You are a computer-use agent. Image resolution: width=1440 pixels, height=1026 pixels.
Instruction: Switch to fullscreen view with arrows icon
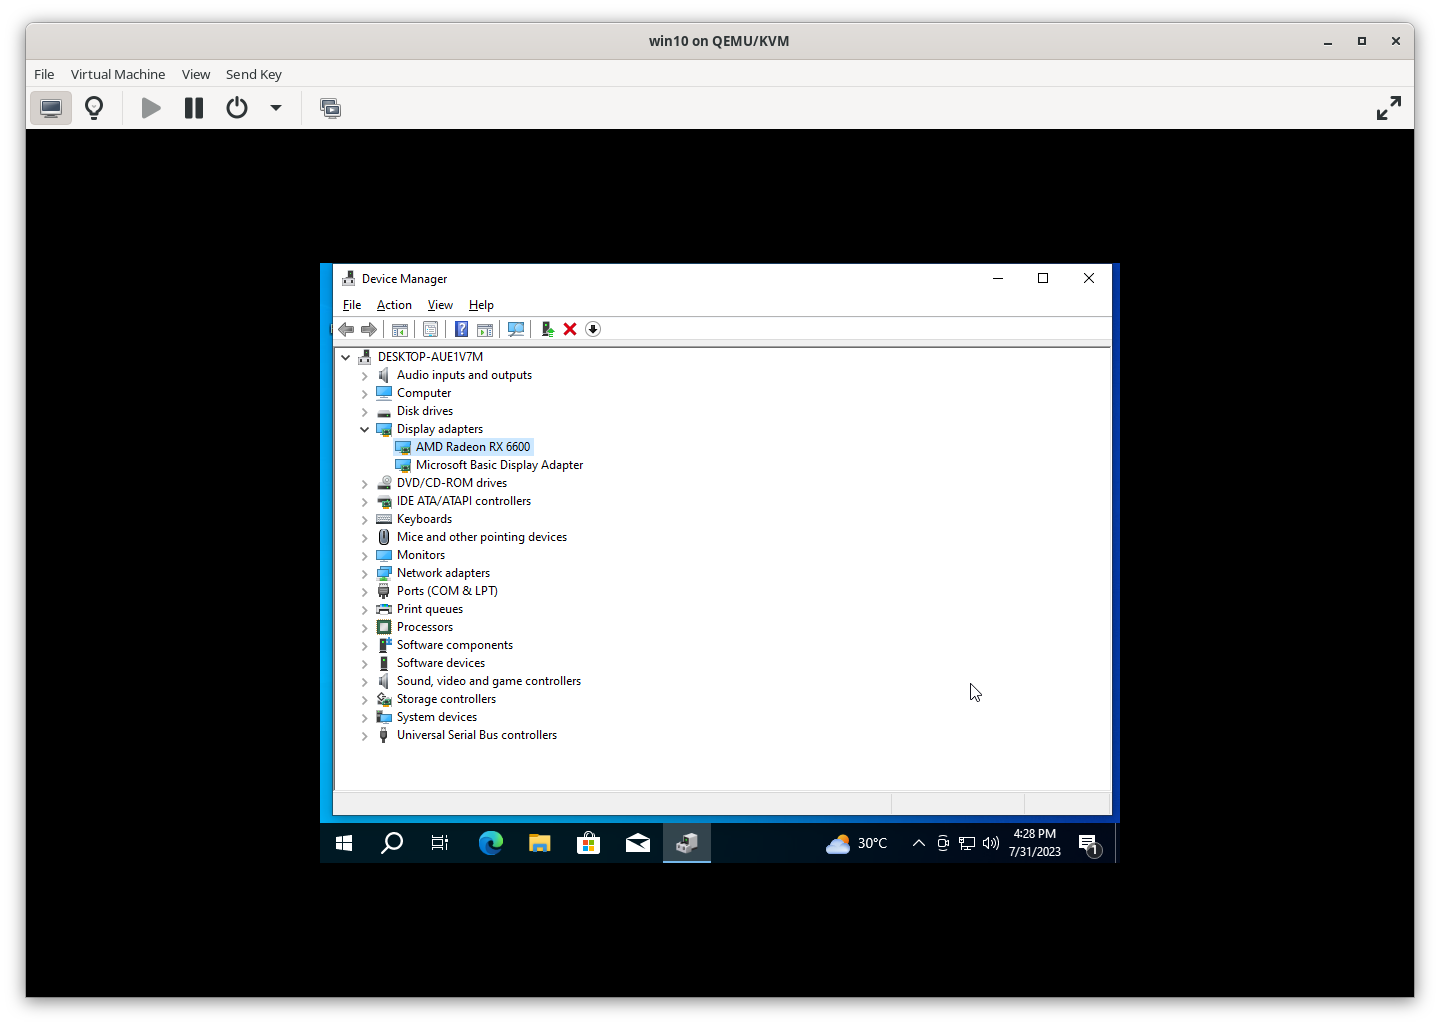pyautogui.click(x=1389, y=108)
